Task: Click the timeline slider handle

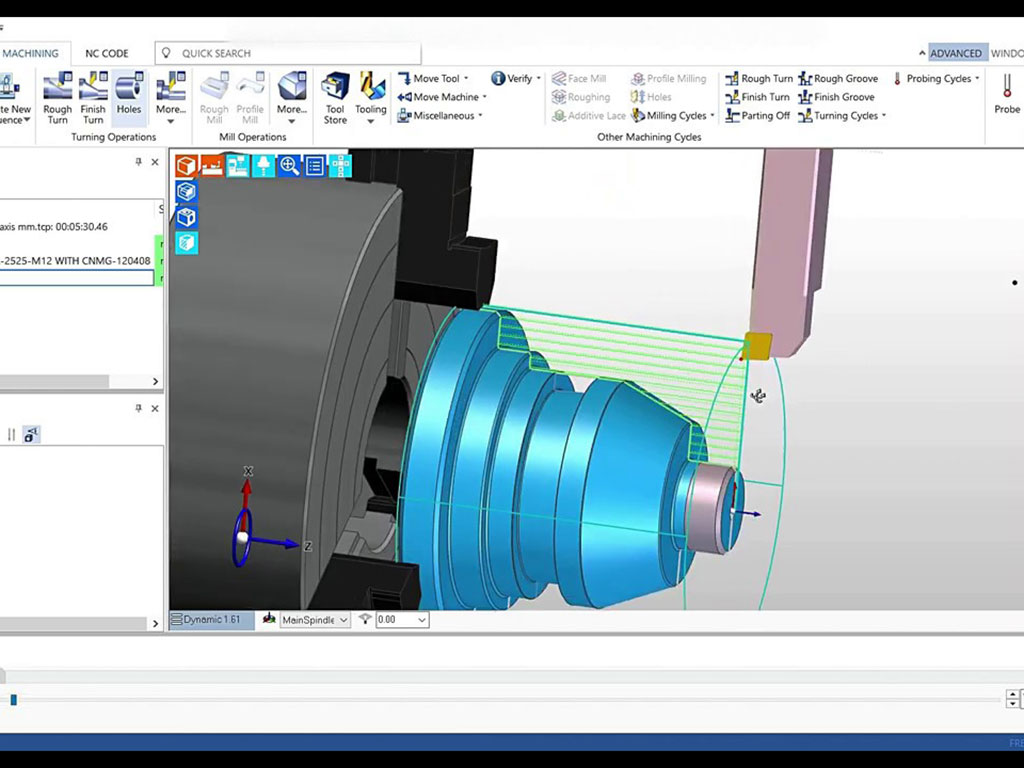Action: pos(13,700)
